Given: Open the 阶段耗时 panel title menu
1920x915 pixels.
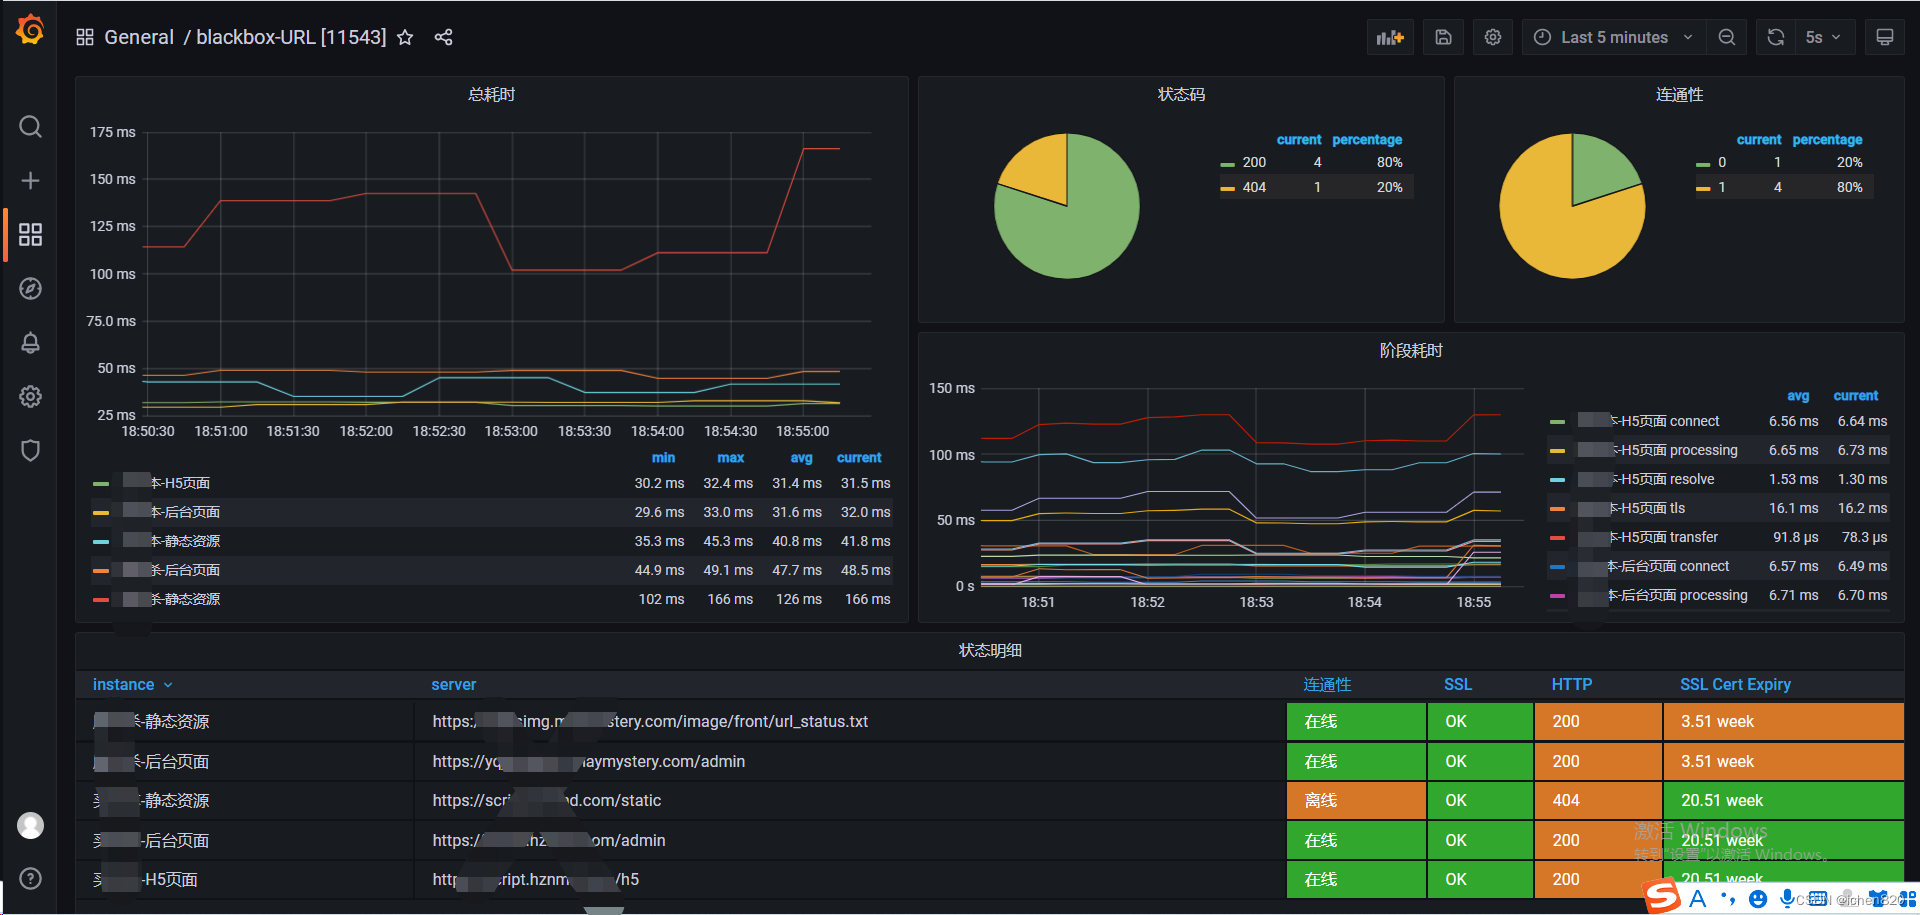Looking at the screenshot, I should click(1411, 351).
